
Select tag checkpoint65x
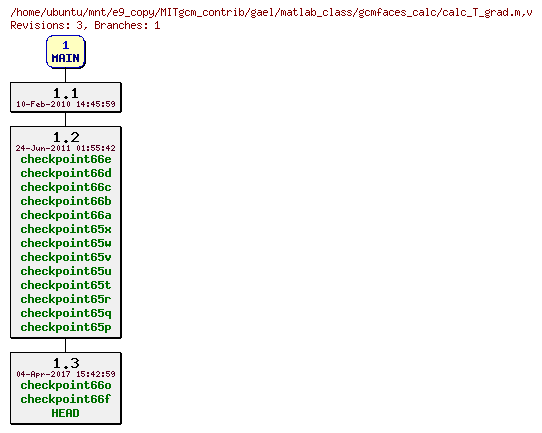(x=66, y=229)
